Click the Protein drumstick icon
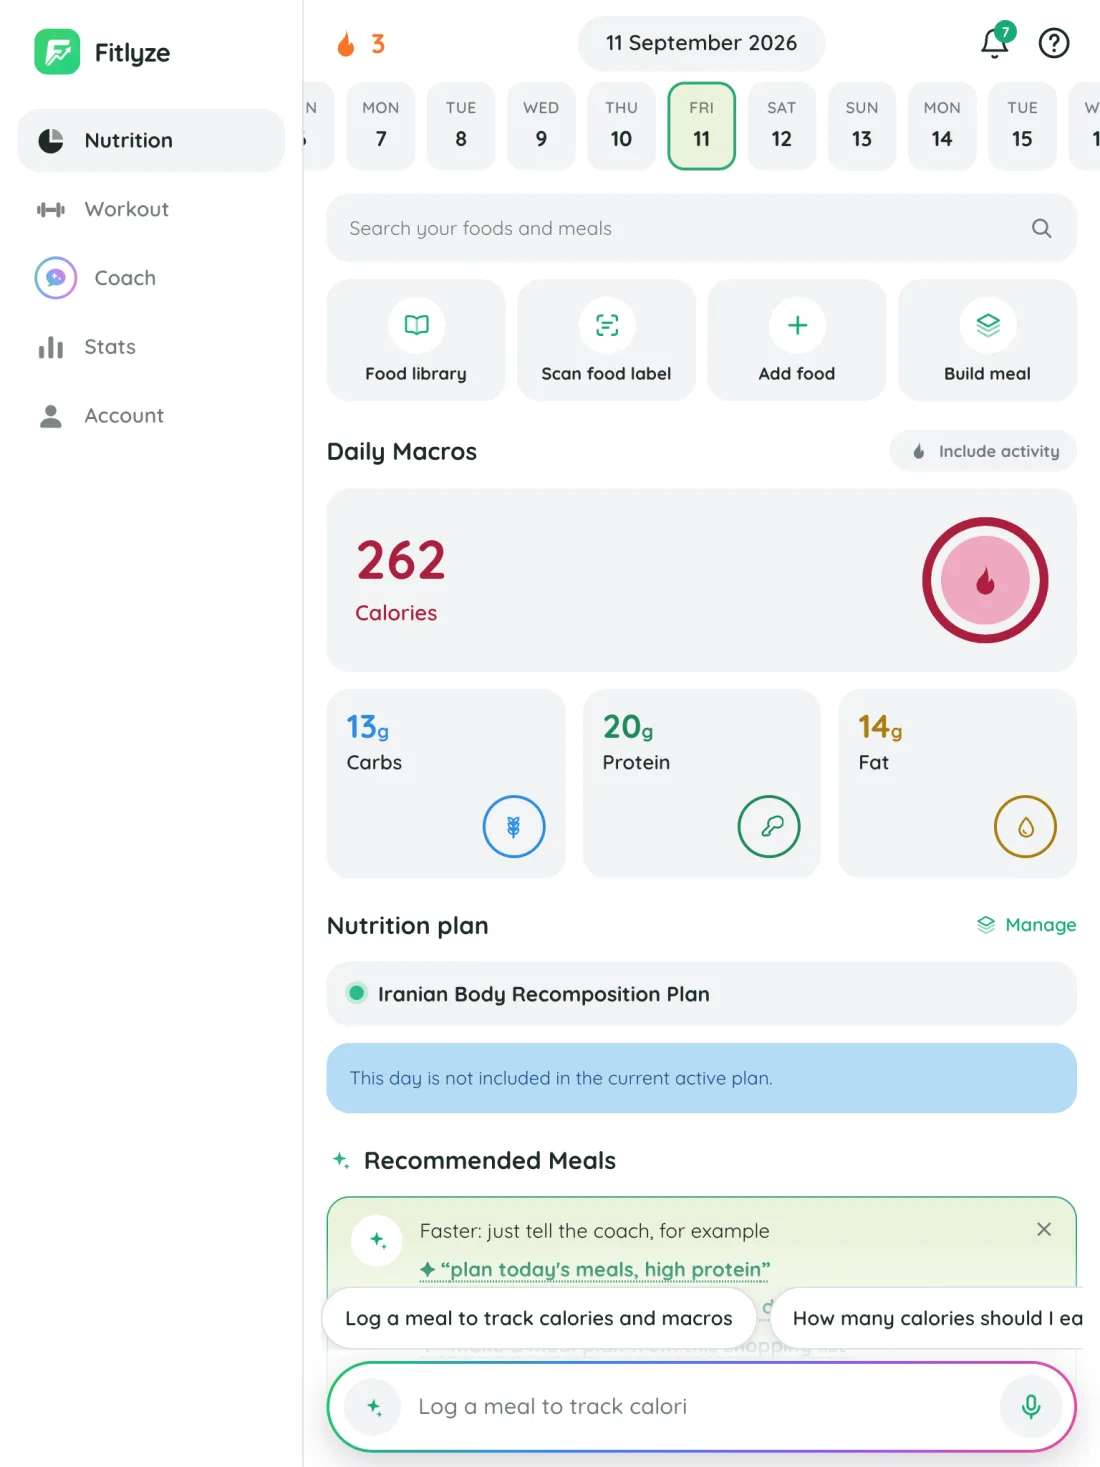 click(x=769, y=826)
